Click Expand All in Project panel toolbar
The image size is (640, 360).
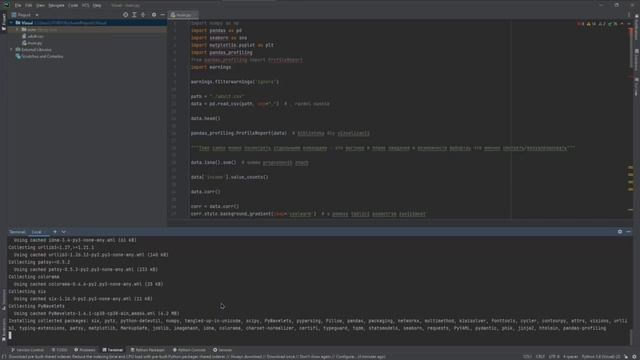pyautogui.click(x=134, y=15)
